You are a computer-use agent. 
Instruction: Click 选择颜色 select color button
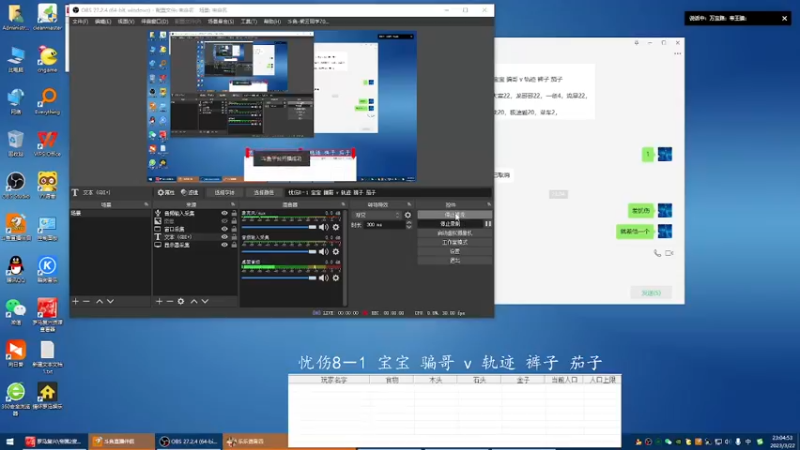point(264,192)
